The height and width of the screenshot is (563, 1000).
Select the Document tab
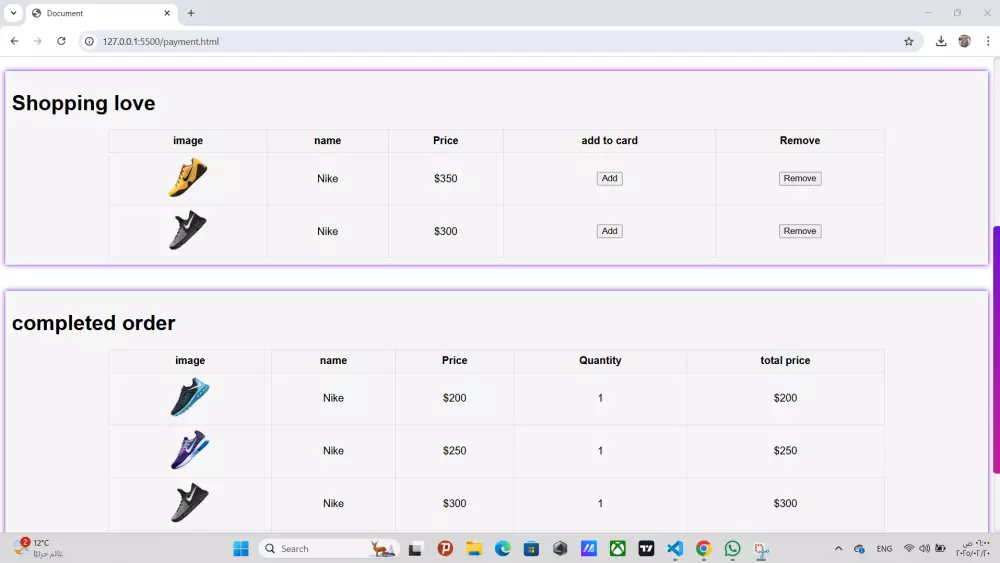click(x=101, y=13)
